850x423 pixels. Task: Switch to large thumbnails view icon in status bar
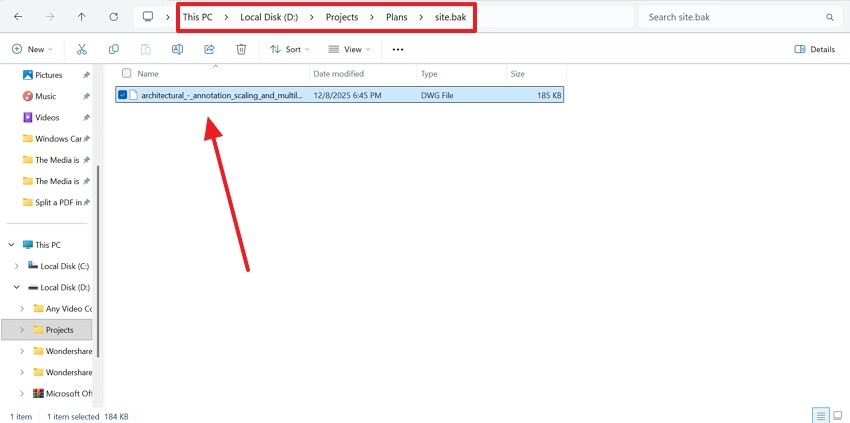tap(837, 416)
